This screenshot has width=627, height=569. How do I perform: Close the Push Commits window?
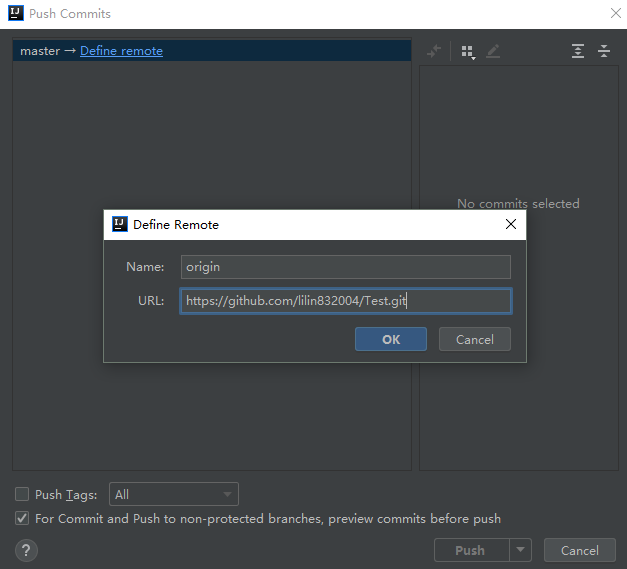pyautogui.click(x=616, y=13)
